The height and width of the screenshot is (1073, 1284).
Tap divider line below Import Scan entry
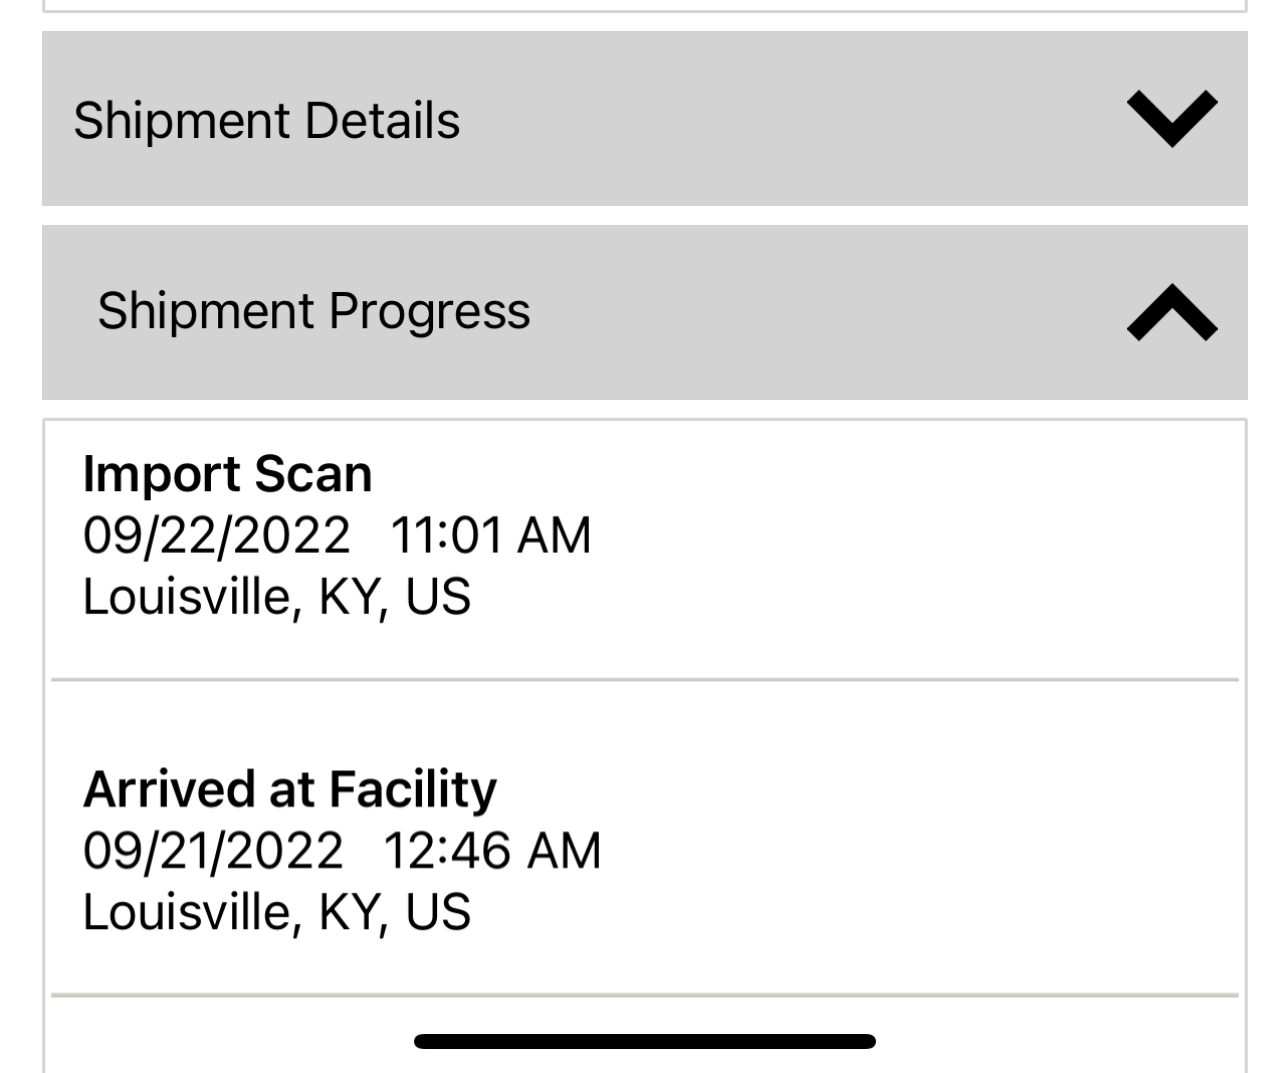click(x=644, y=680)
